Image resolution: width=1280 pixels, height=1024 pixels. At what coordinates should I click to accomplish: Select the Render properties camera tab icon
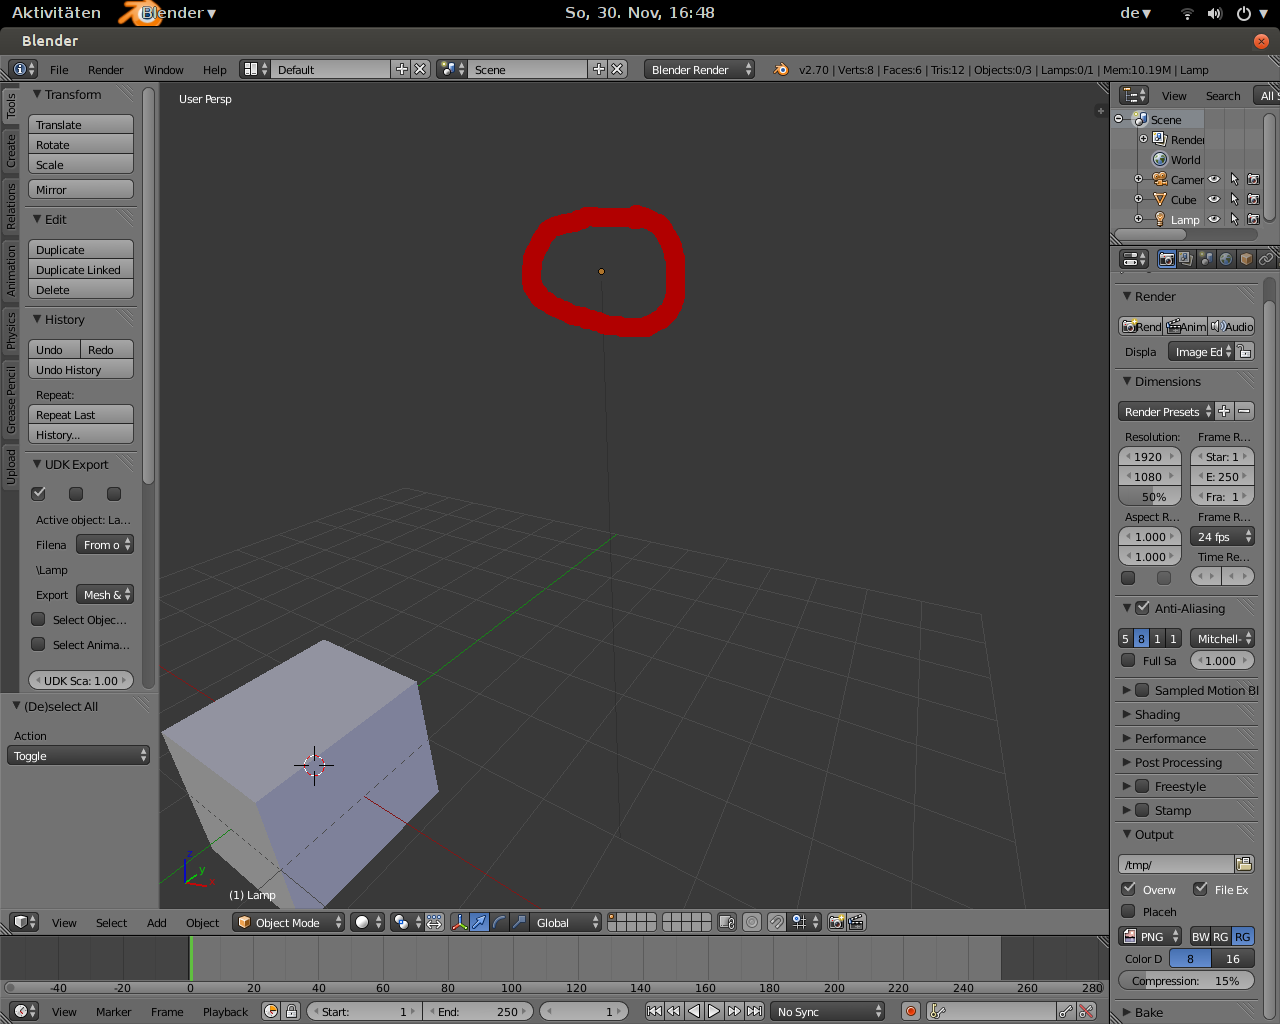(x=1167, y=259)
